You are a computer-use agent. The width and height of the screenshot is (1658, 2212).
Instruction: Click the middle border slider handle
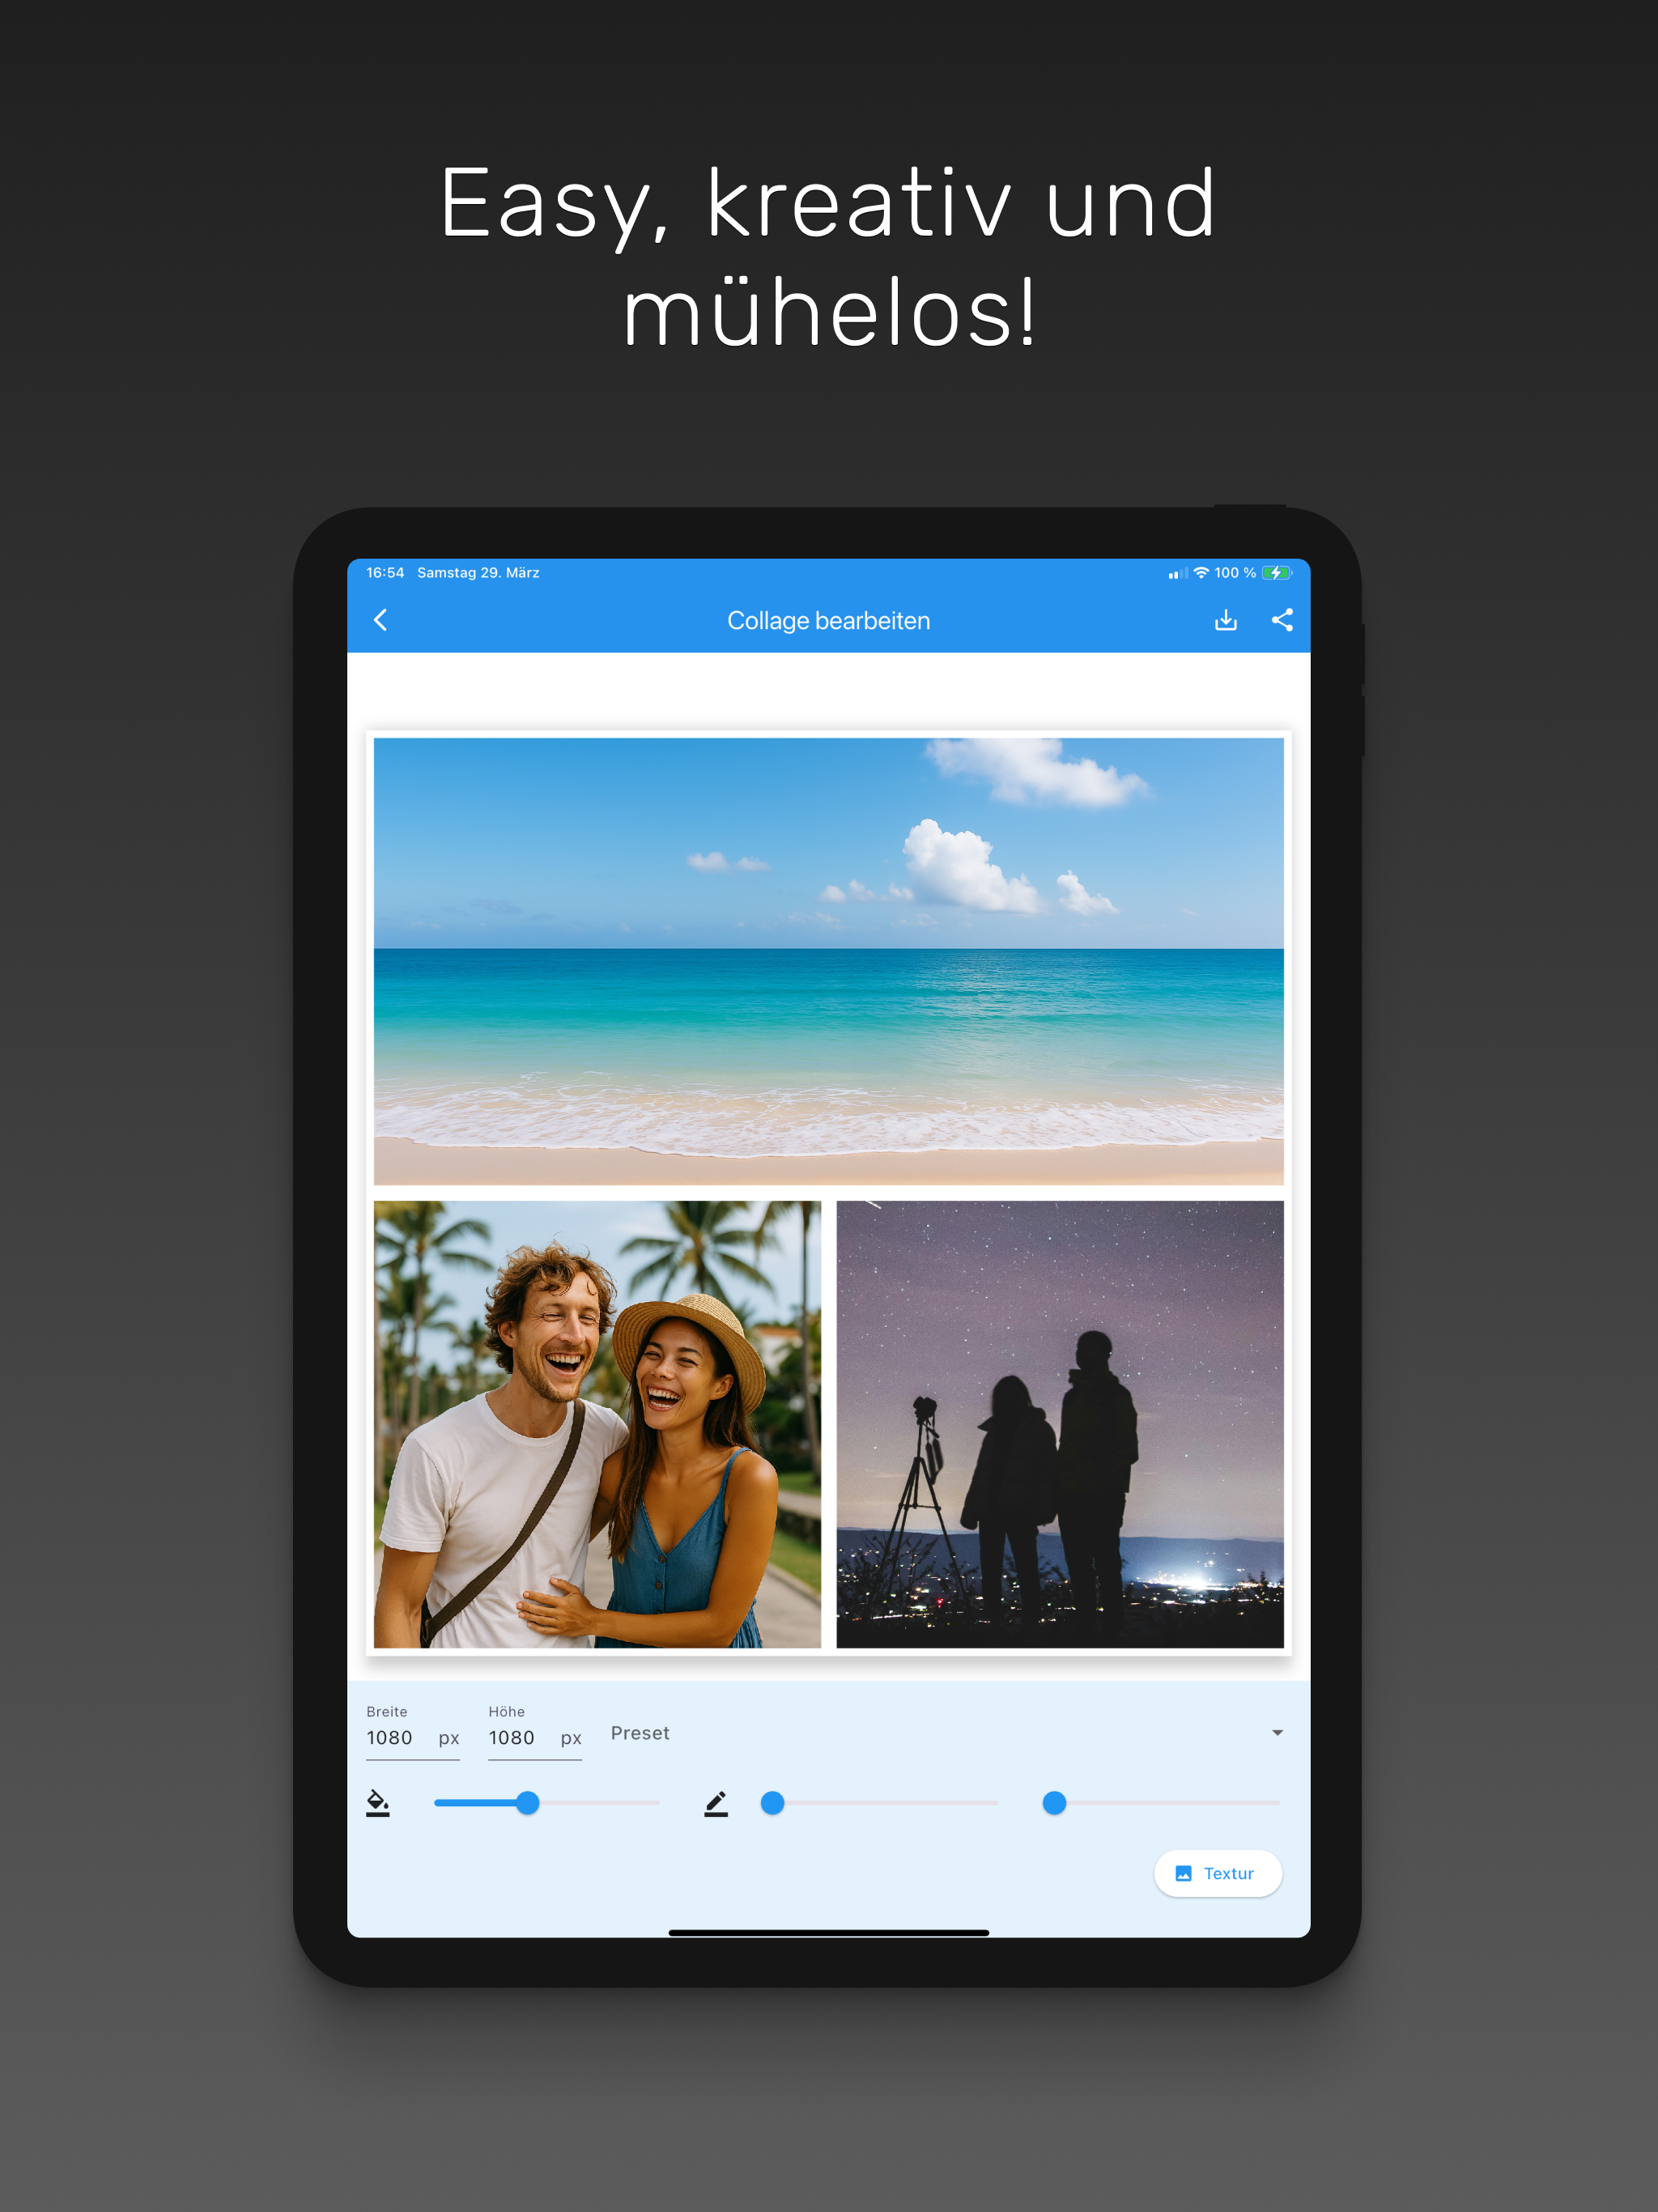click(x=772, y=1803)
